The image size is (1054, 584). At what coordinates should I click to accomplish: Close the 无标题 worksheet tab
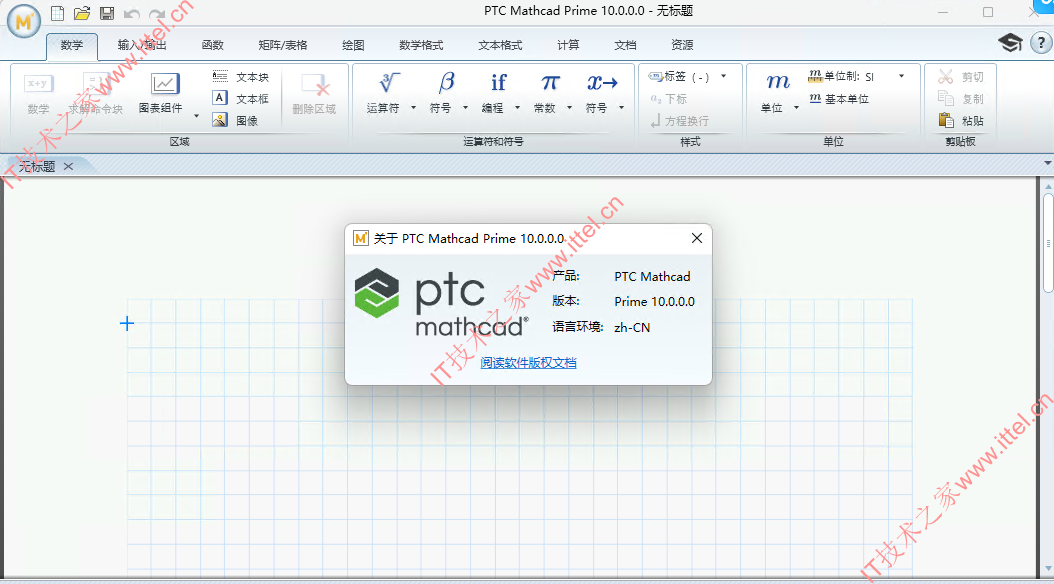[x=68, y=166]
